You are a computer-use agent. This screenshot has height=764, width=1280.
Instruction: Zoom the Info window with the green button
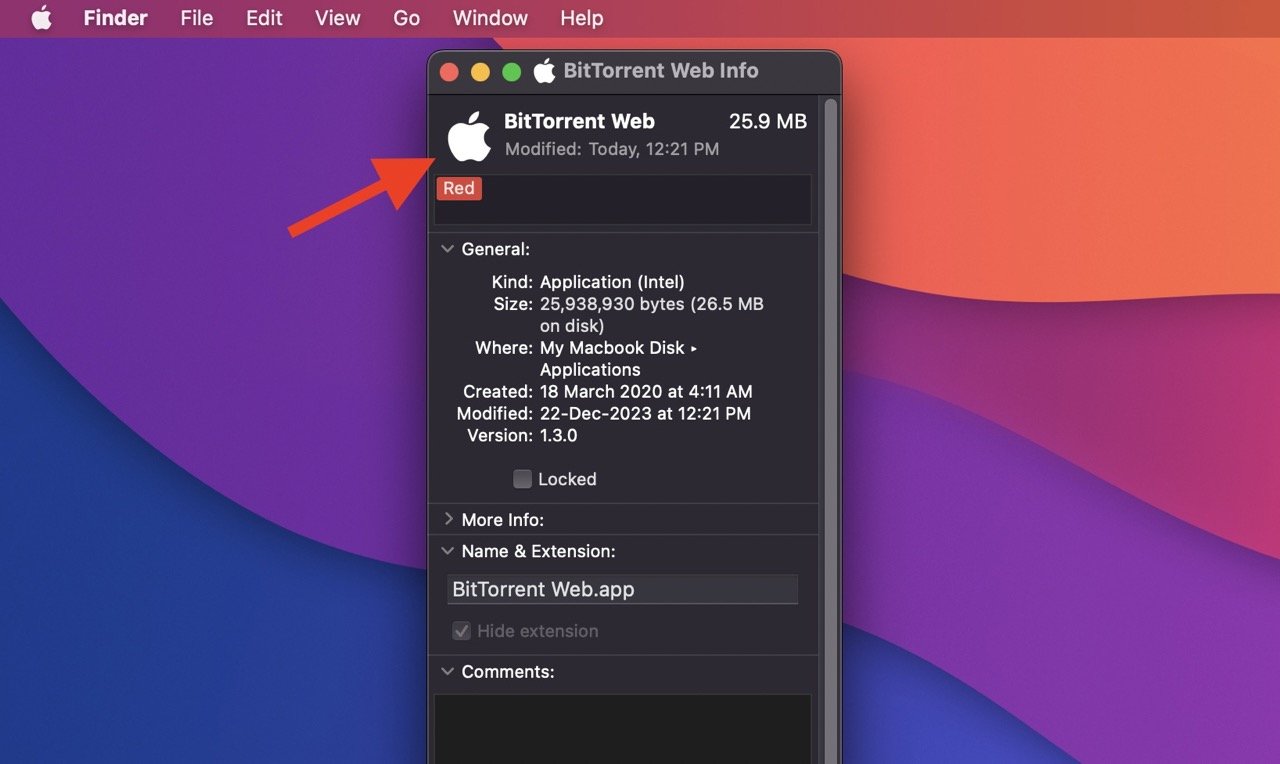511,72
